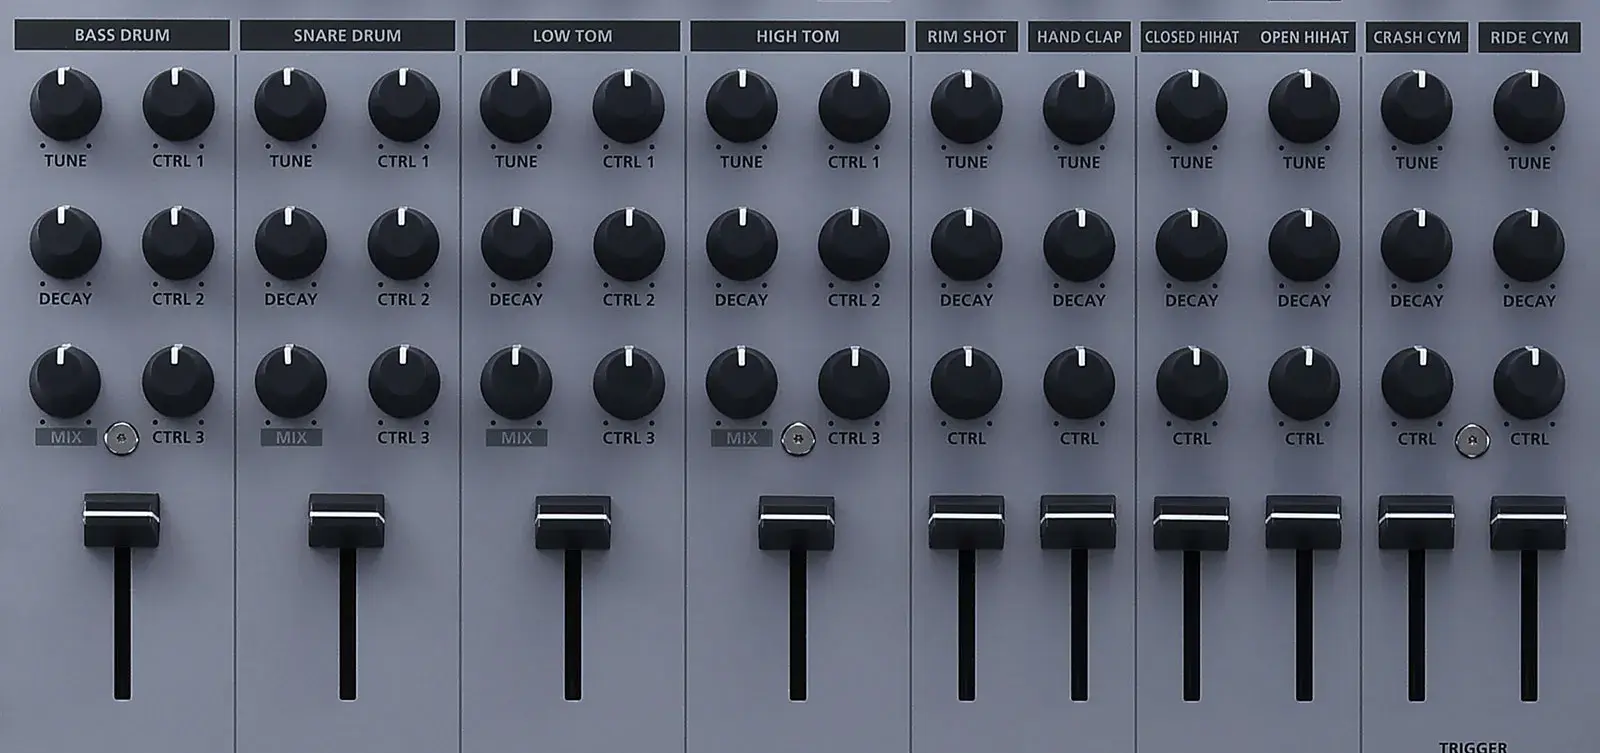Click the Ride Cym level fader cap
The image size is (1600, 753).
1528,523
